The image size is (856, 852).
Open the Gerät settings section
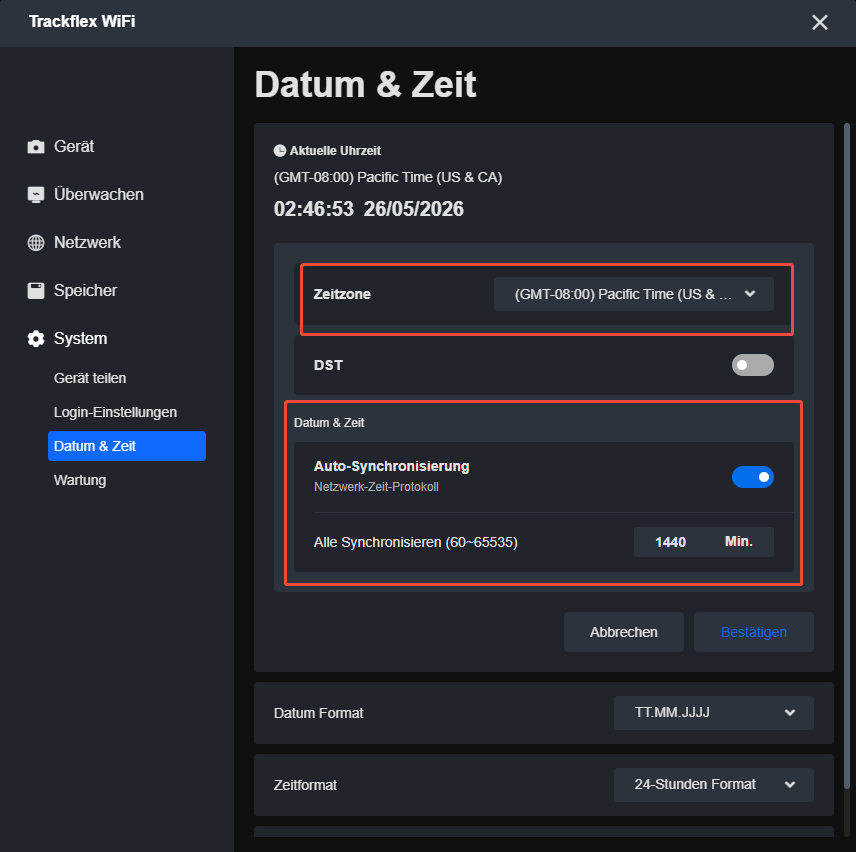point(74,146)
